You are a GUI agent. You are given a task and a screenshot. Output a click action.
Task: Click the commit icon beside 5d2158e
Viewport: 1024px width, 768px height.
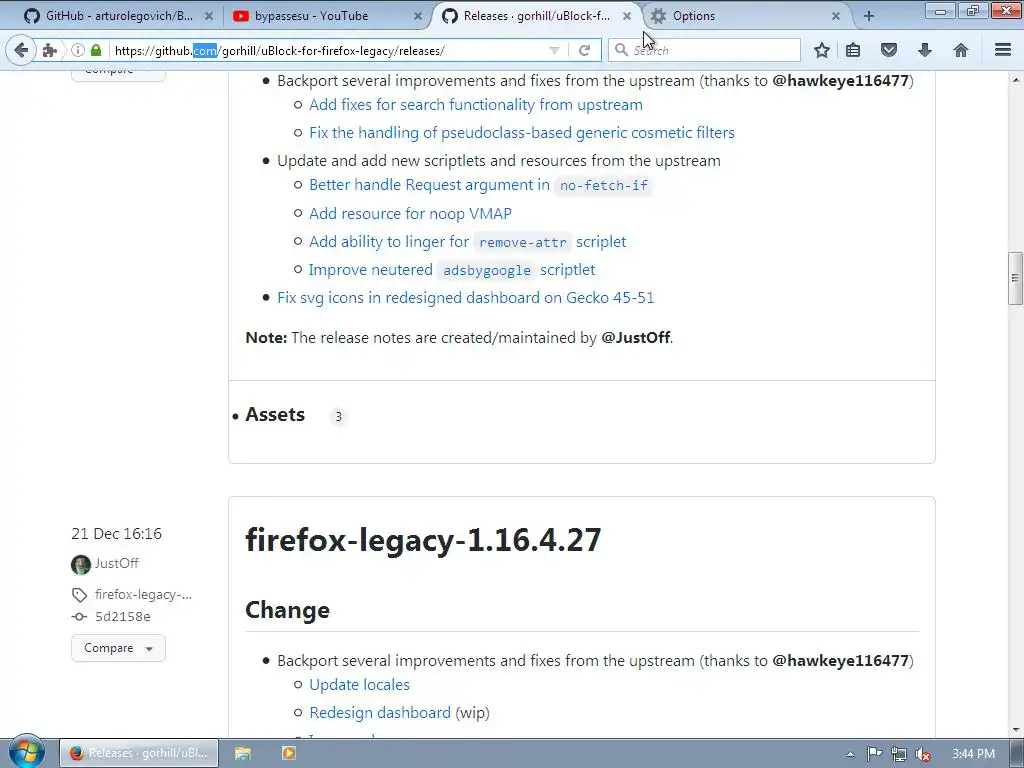79,616
